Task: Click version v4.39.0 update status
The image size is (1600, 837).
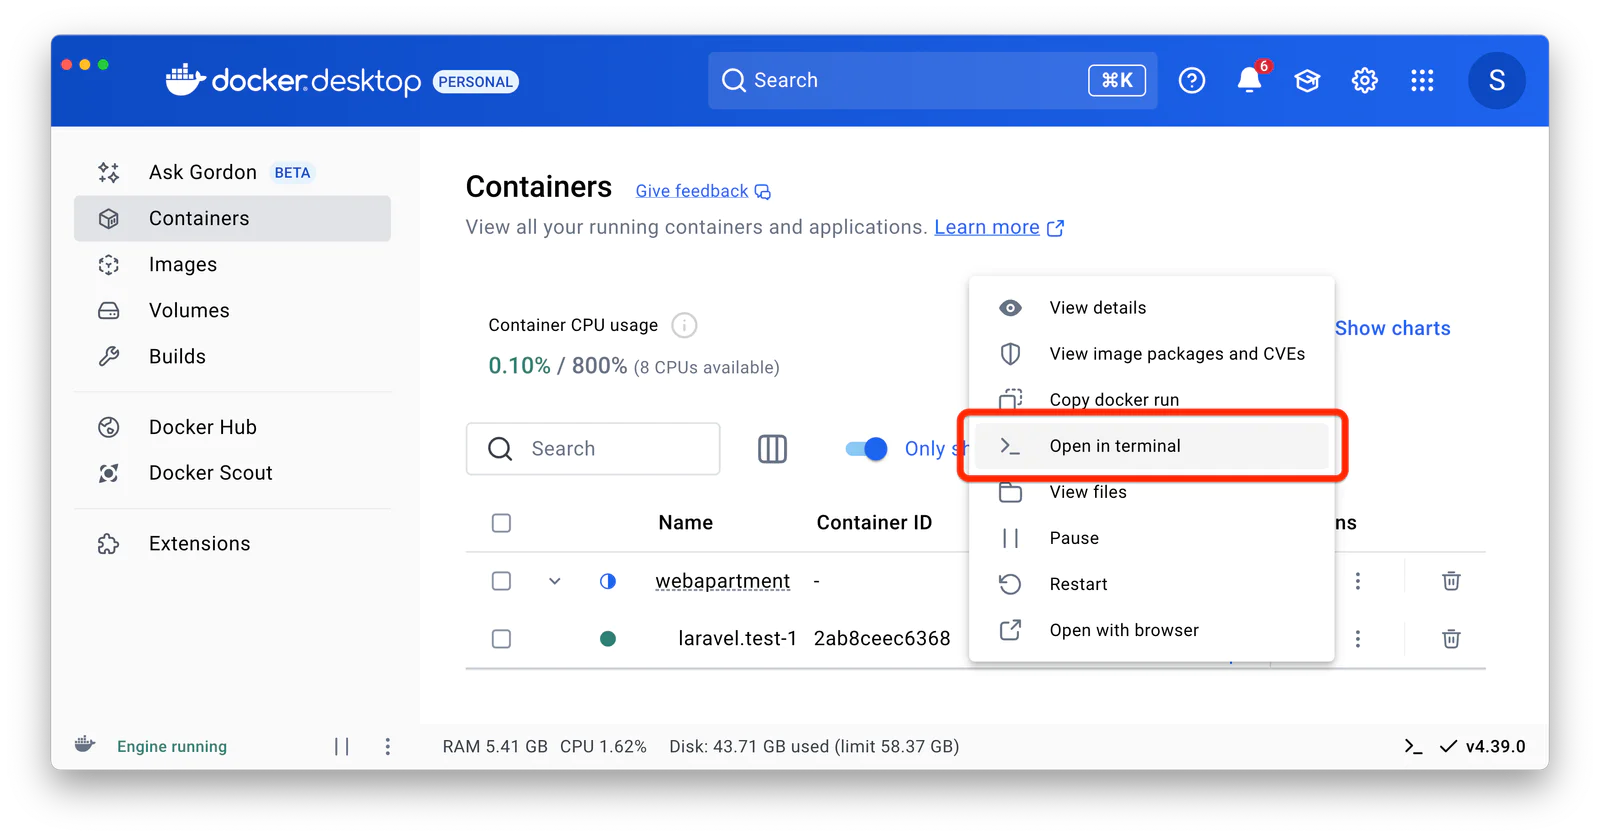Action: pos(1483,747)
